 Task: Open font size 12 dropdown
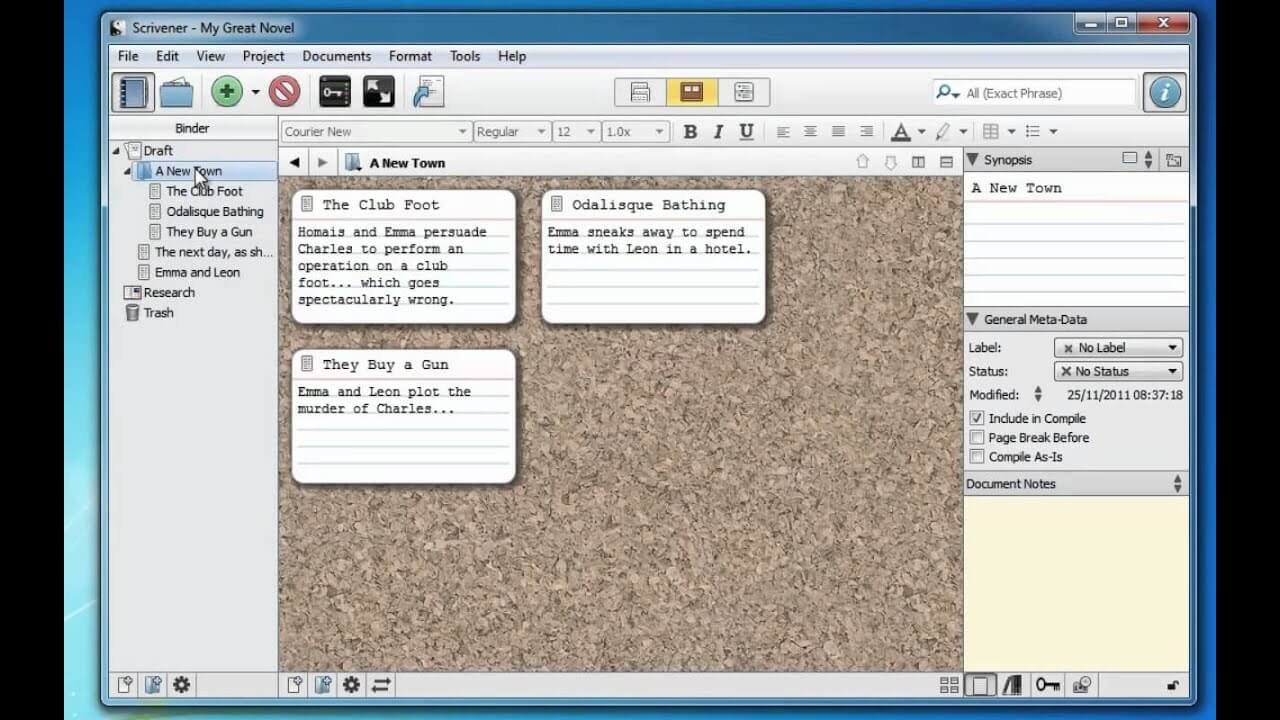[576, 132]
